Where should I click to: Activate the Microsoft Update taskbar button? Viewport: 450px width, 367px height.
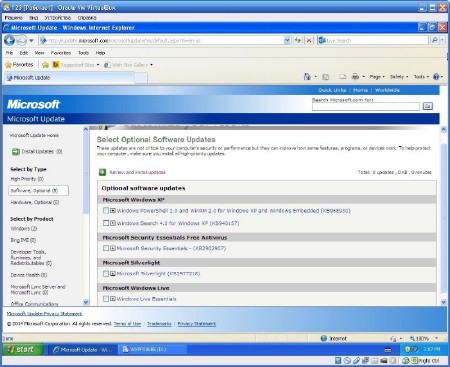pyautogui.click(x=82, y=350)
